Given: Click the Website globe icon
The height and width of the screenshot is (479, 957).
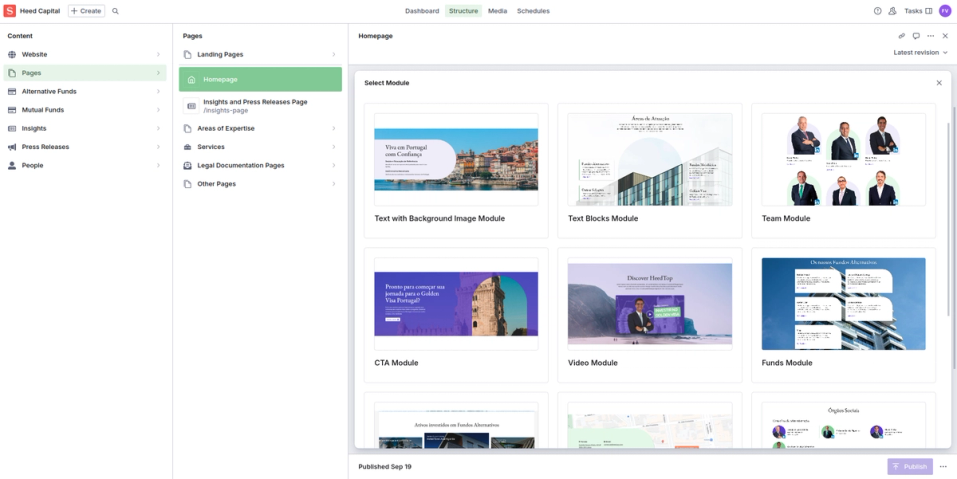Looking at the screenshot, I should click(12, 54).
